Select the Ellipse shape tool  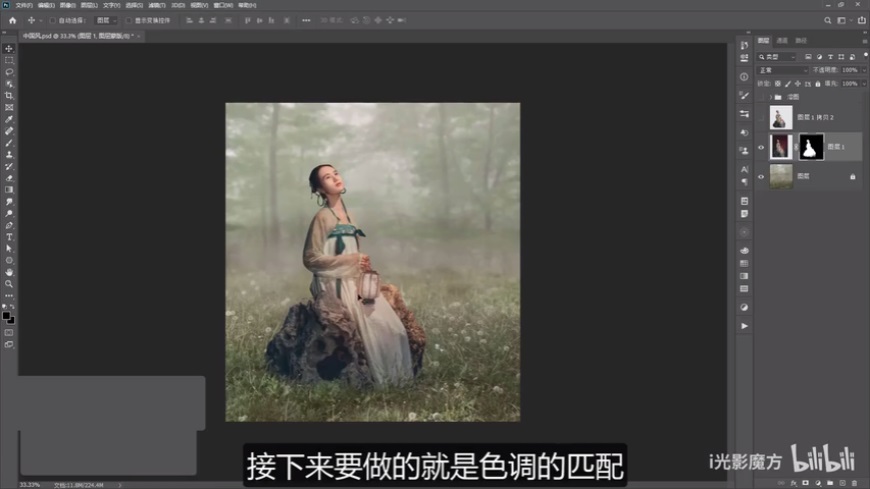click(9, 260)
